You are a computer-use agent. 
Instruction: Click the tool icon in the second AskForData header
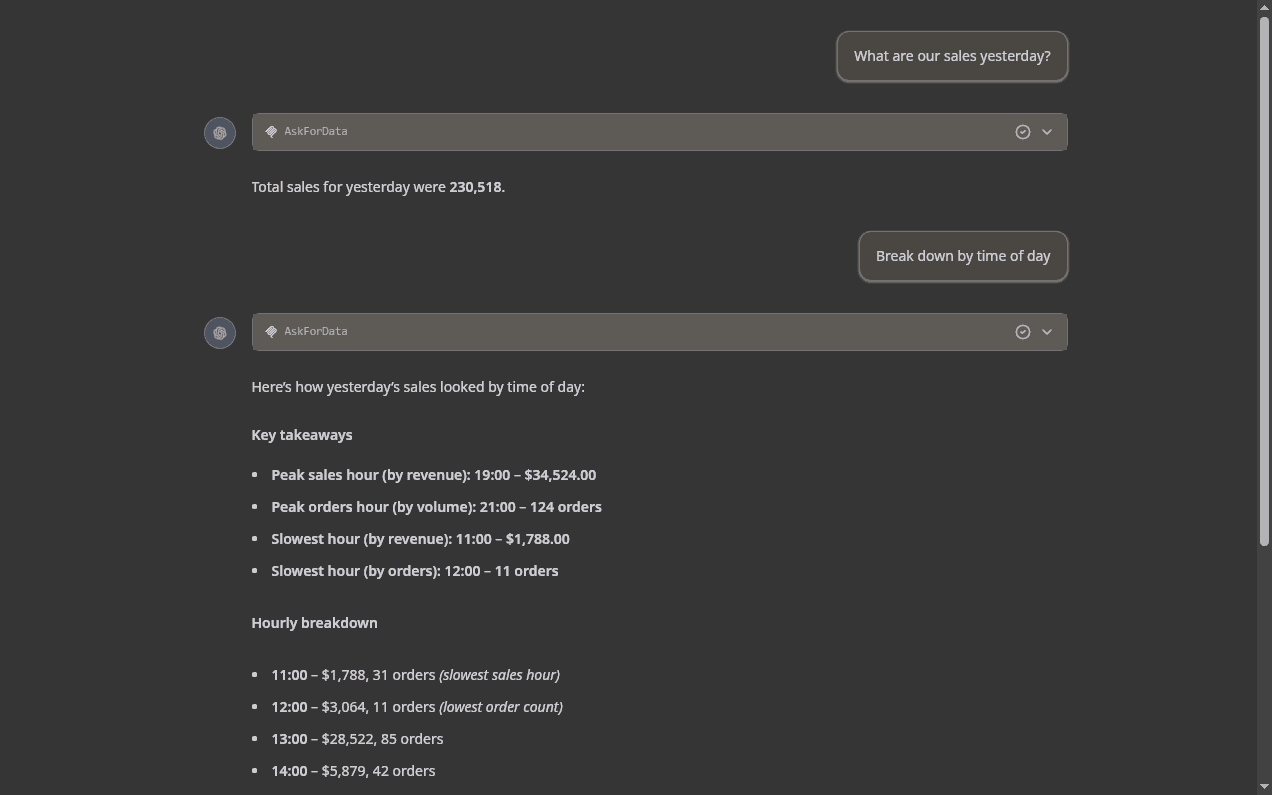pos(271,331)
